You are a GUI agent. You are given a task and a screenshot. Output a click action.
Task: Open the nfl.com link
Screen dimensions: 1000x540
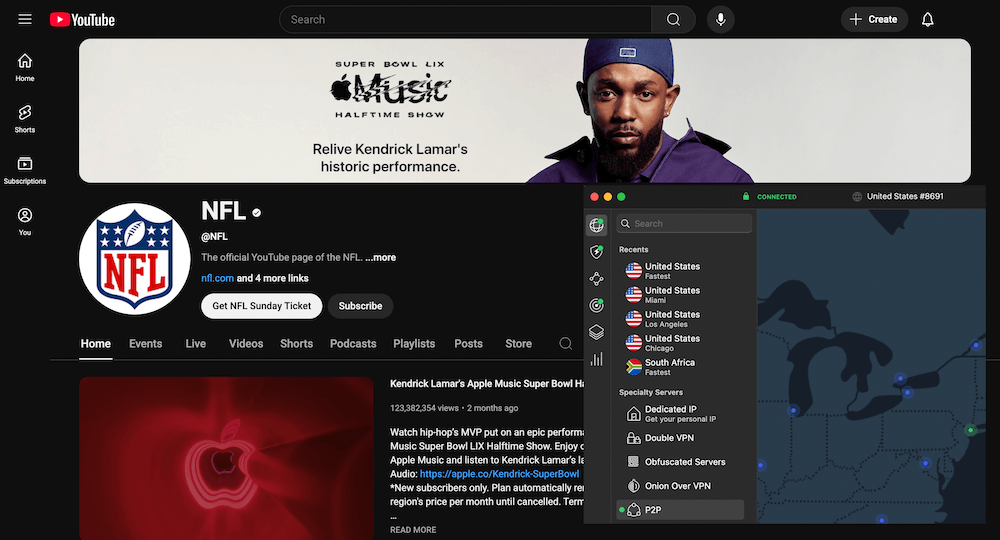(x=217, y=278)
